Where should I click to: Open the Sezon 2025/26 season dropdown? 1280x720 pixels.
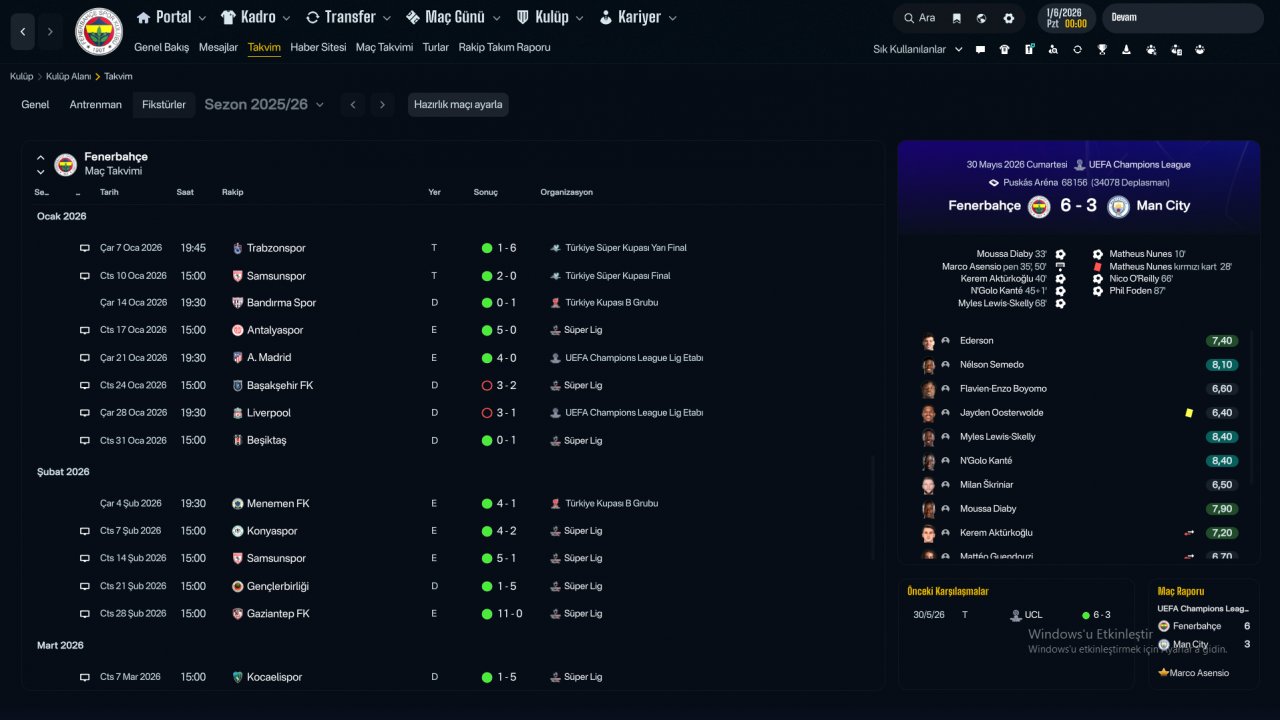coord(264,104)
